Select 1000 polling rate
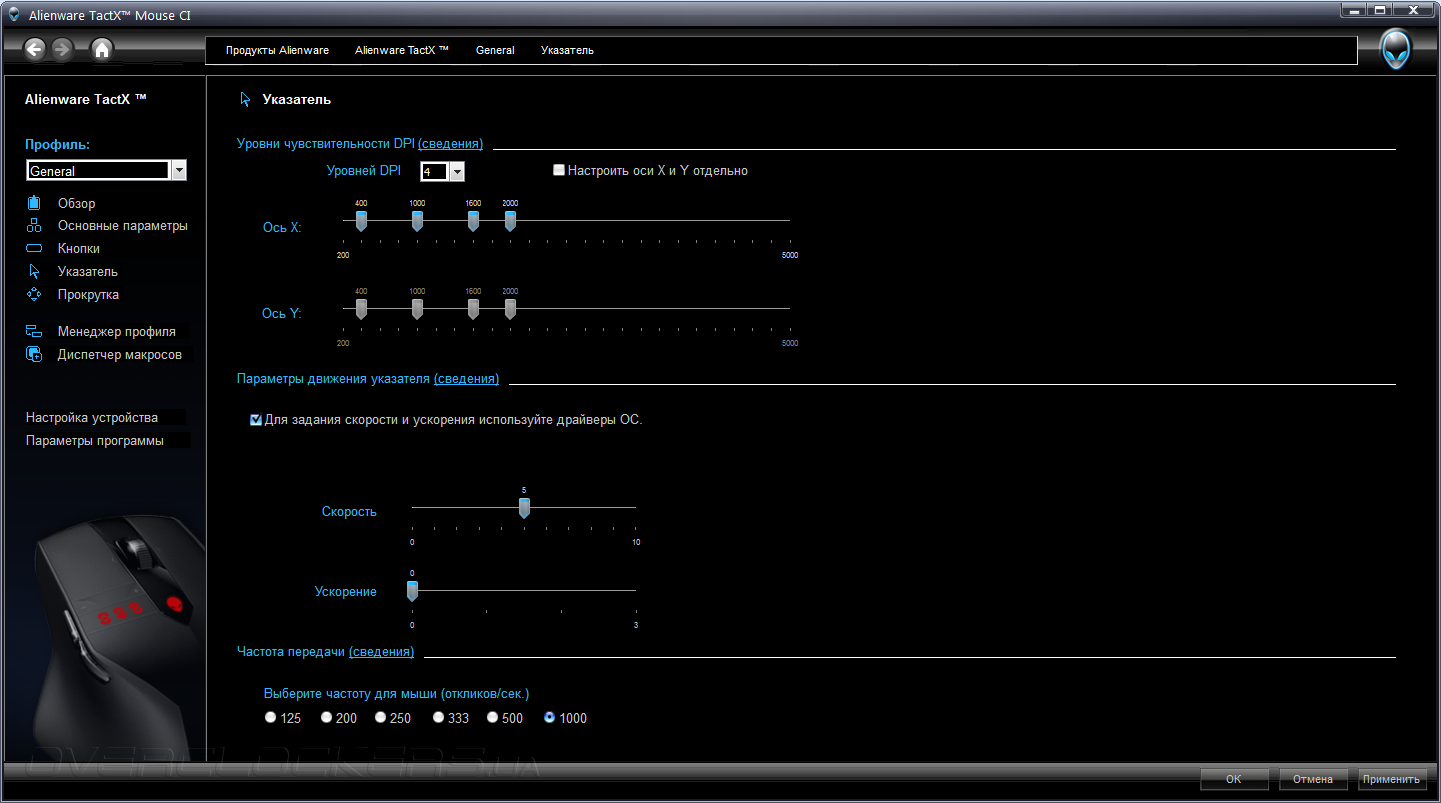 tap(549, 717)
